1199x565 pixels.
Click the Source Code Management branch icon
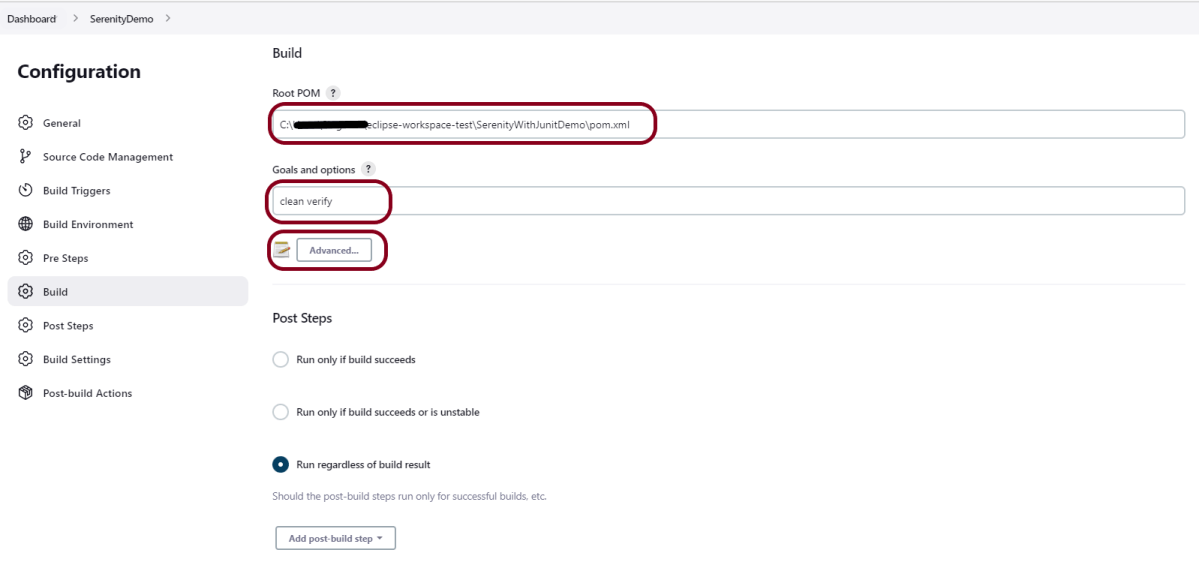pos(26,157)
